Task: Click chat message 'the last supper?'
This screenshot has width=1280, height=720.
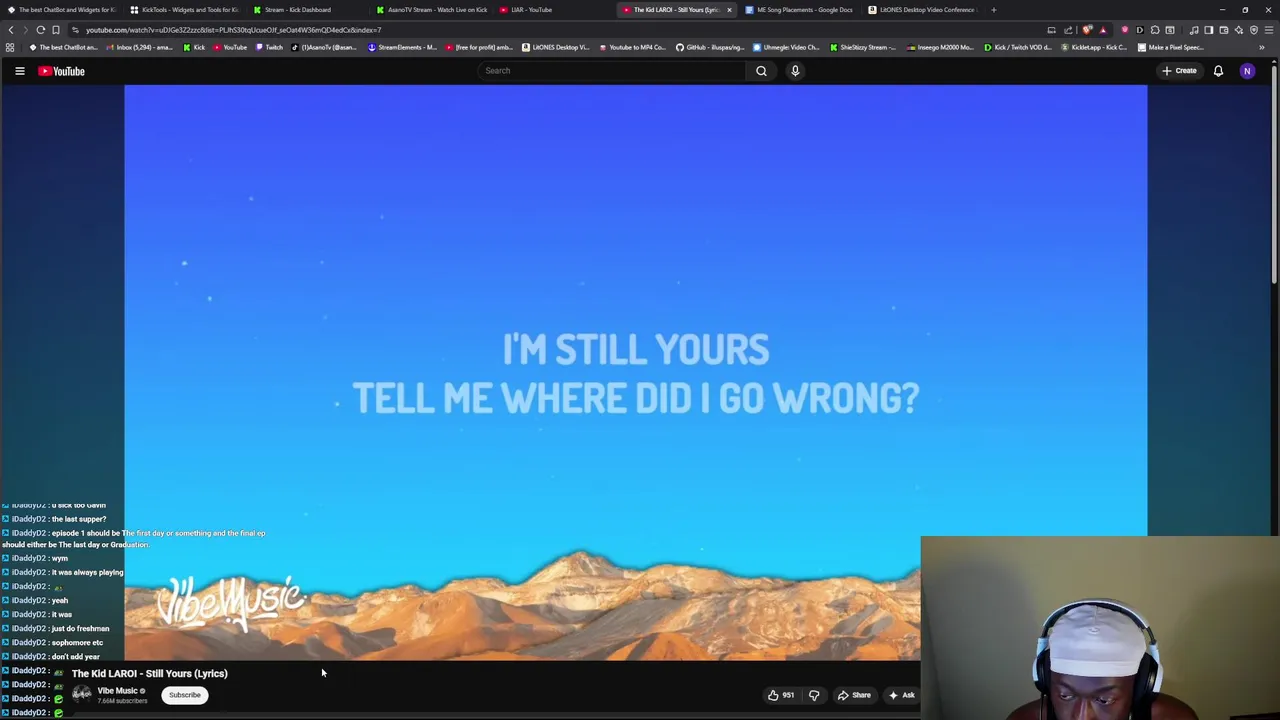Action: [79, 519]
